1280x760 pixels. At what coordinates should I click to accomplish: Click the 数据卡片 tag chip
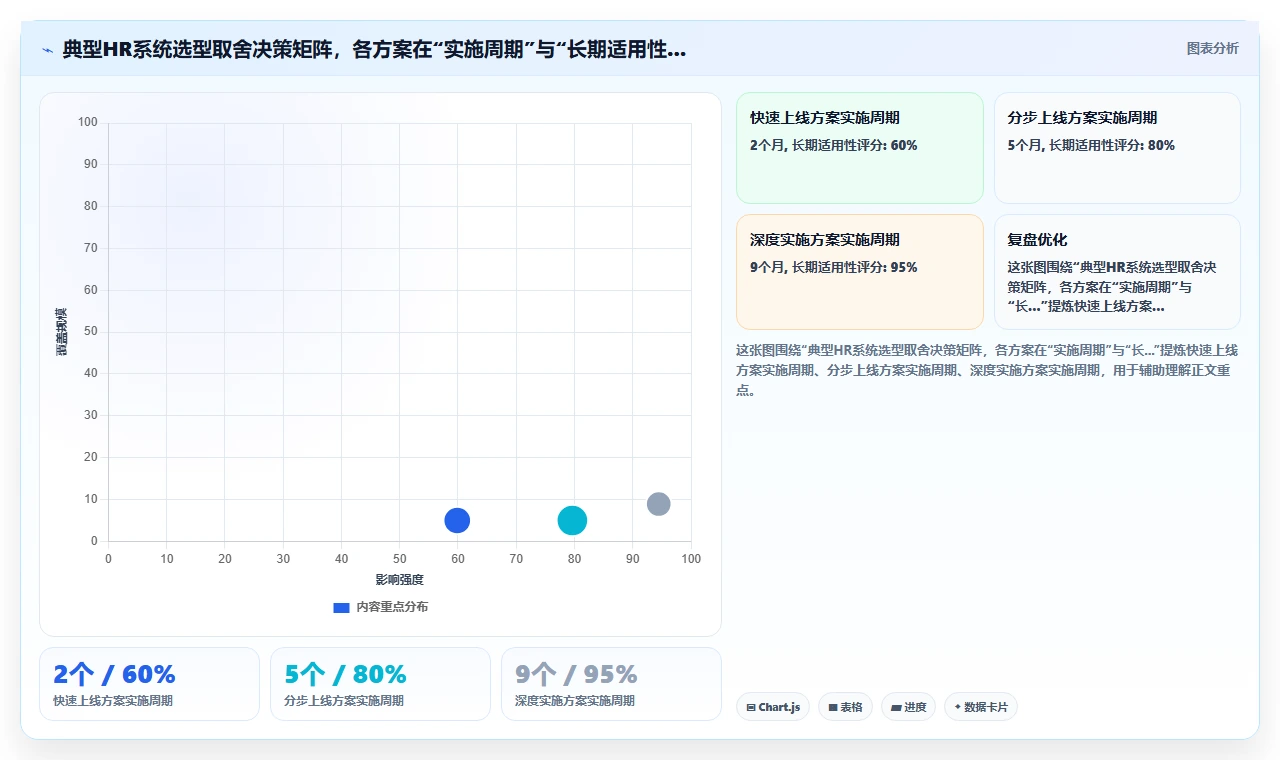point(980,707)
